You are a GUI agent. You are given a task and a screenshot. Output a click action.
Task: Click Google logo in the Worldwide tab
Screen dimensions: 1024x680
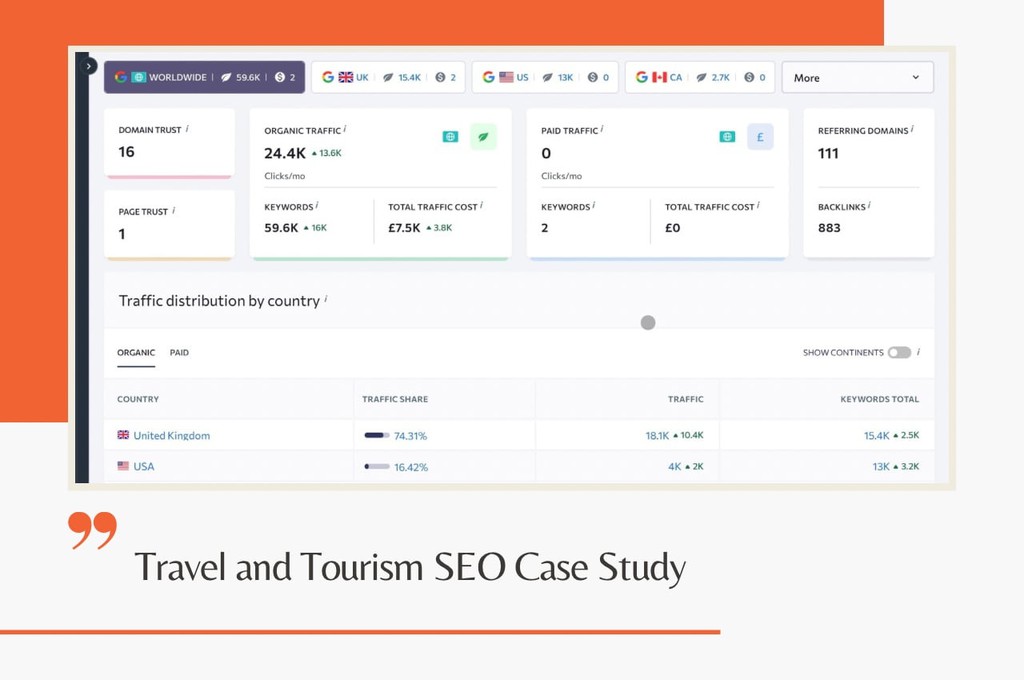[x=121, y=77]
